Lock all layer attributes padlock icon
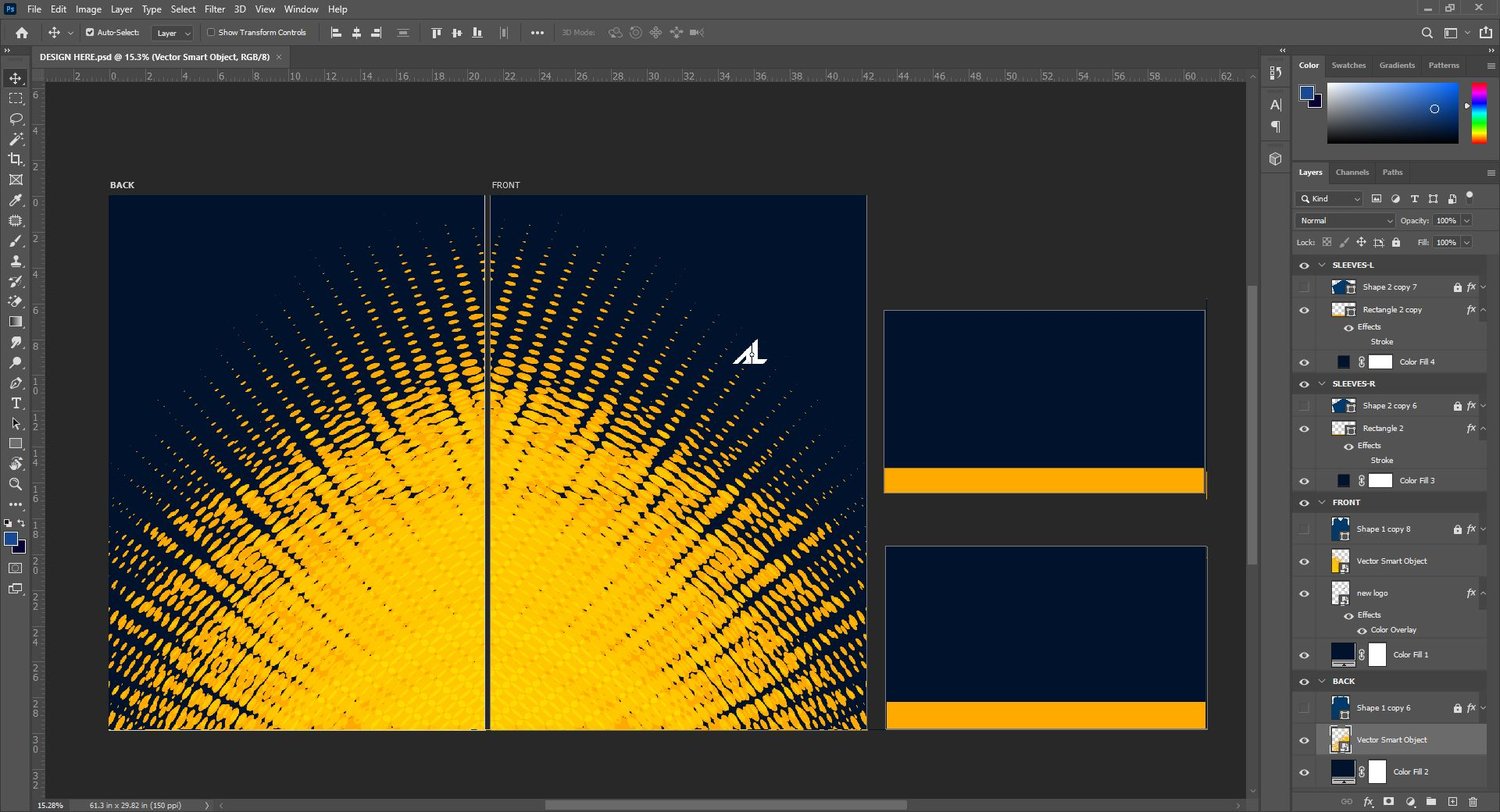The image size is (1500, 812). pyautogui.click(x=1398, y=242)
